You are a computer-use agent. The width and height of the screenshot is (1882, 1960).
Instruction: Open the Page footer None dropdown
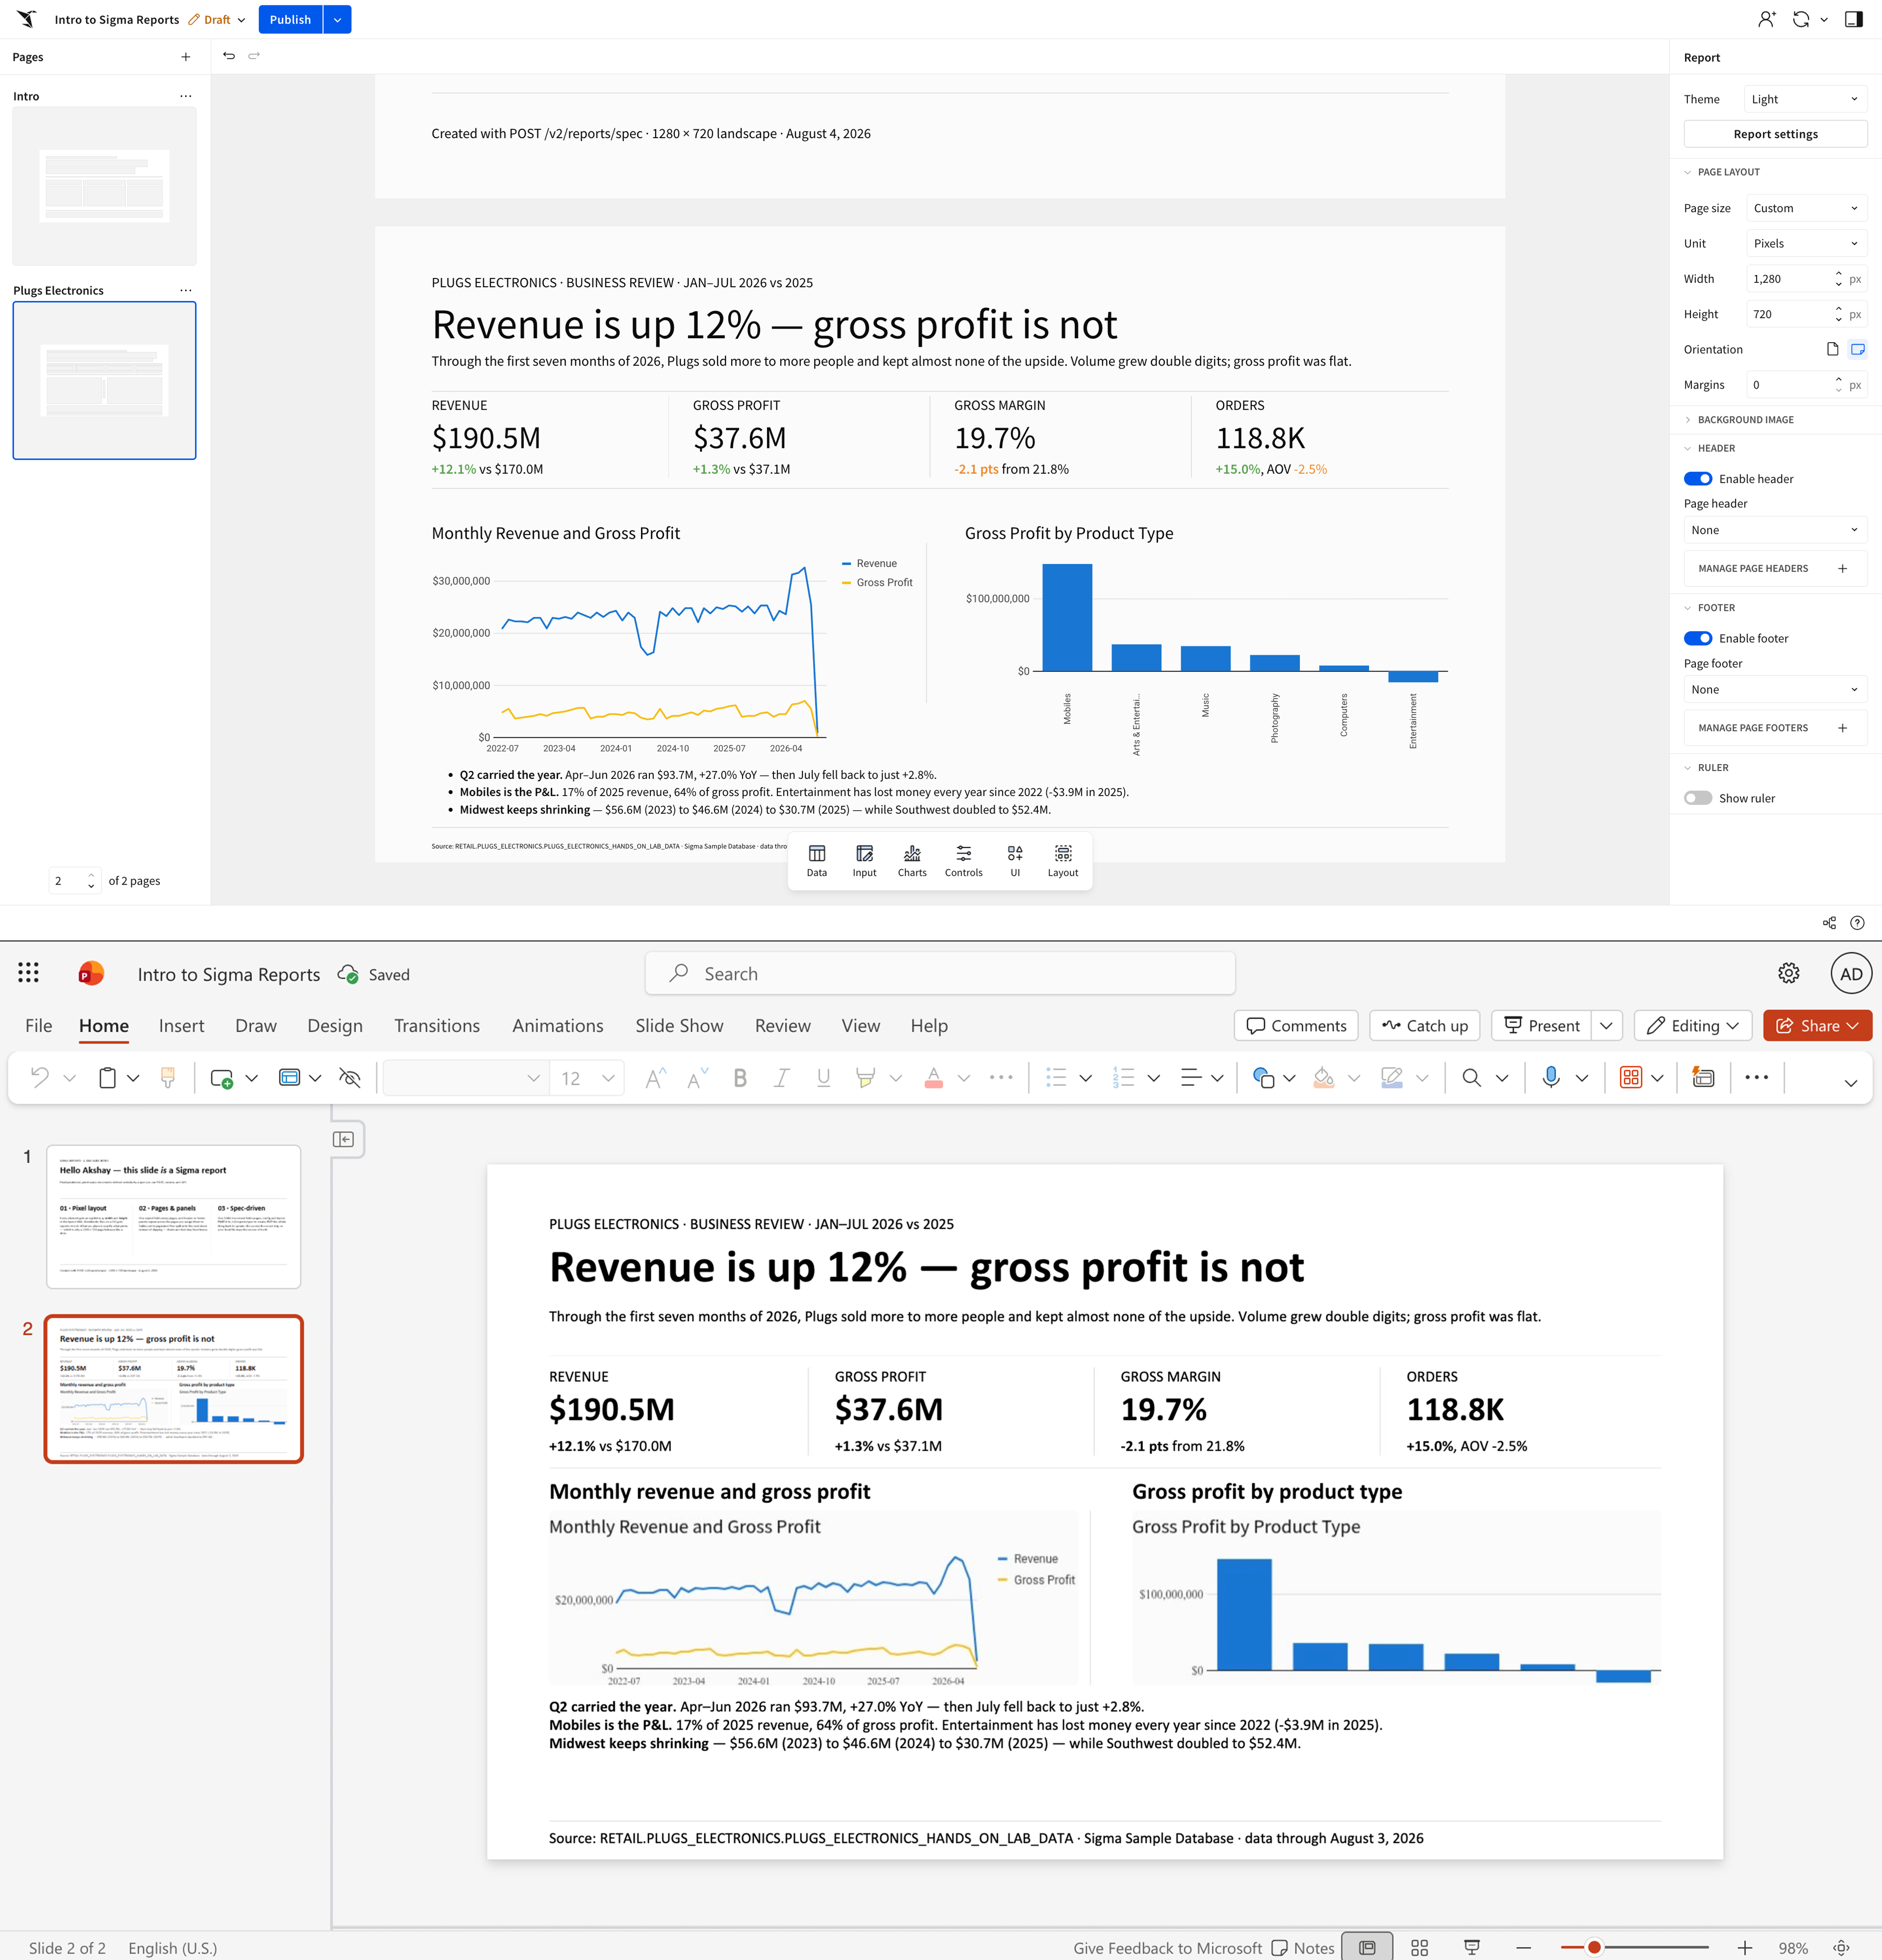[1775, 689]
